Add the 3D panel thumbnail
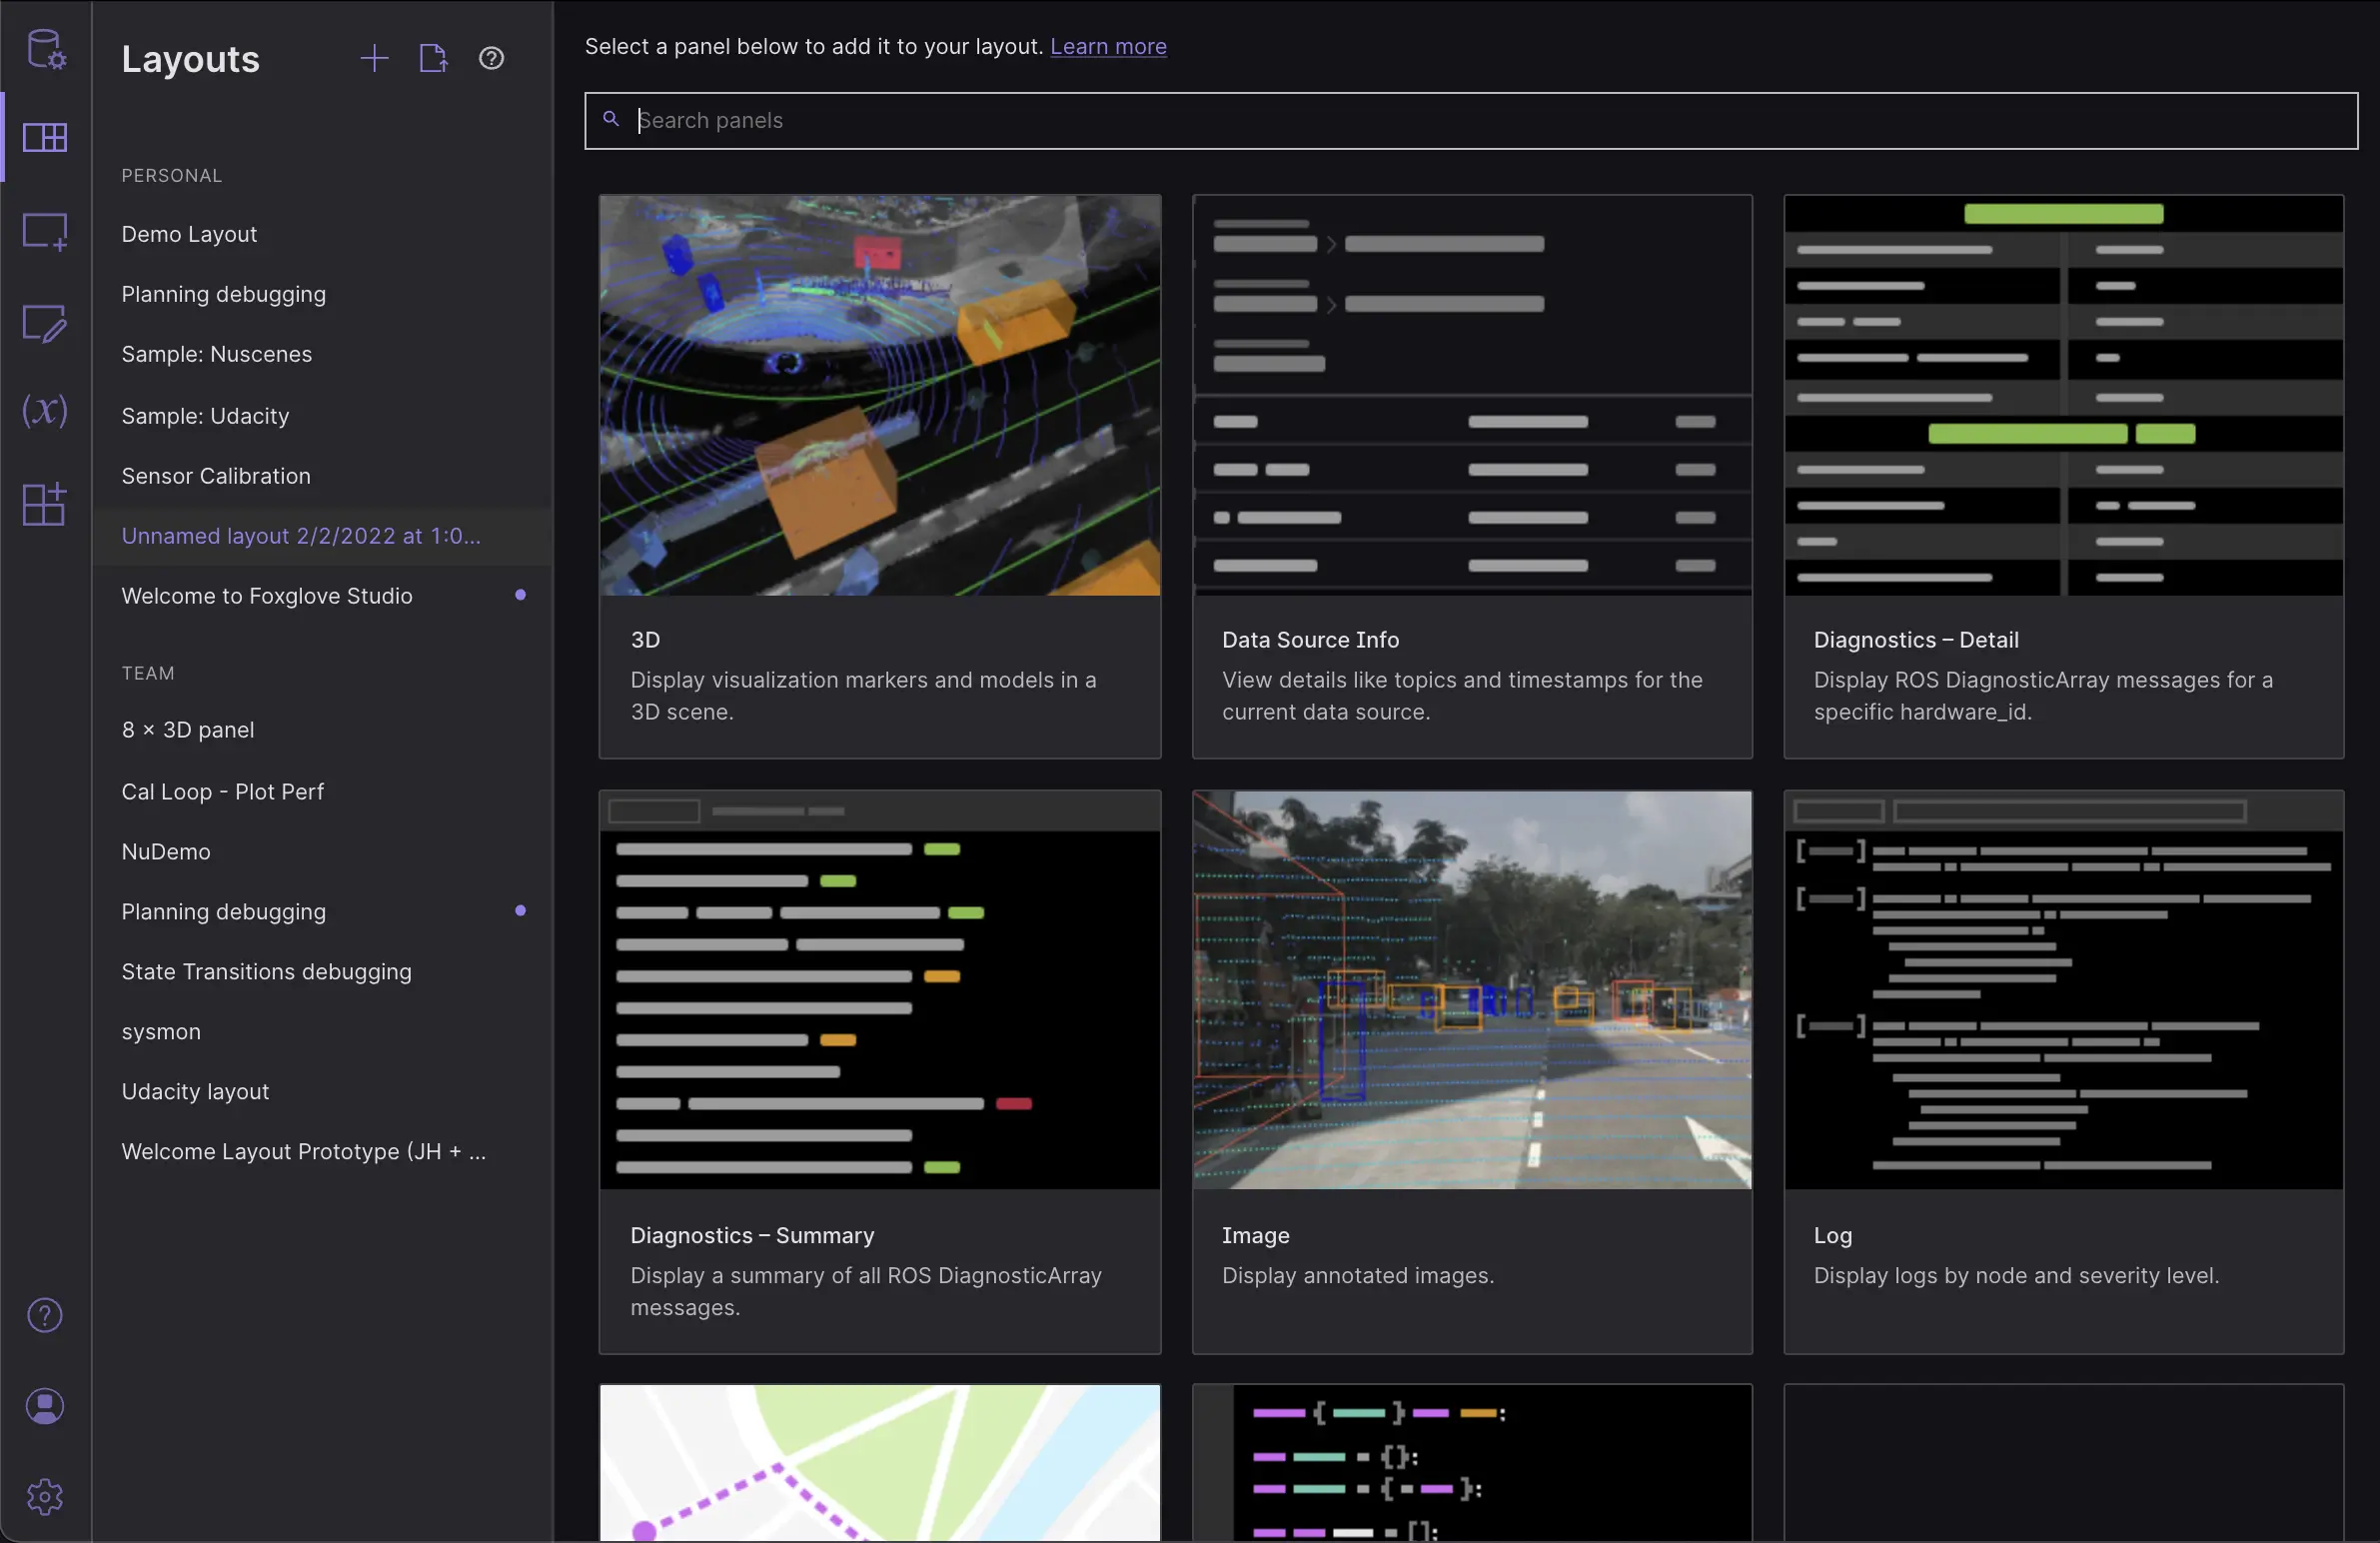This screenshot has height=1543, width=2380. tap(879, 396)
